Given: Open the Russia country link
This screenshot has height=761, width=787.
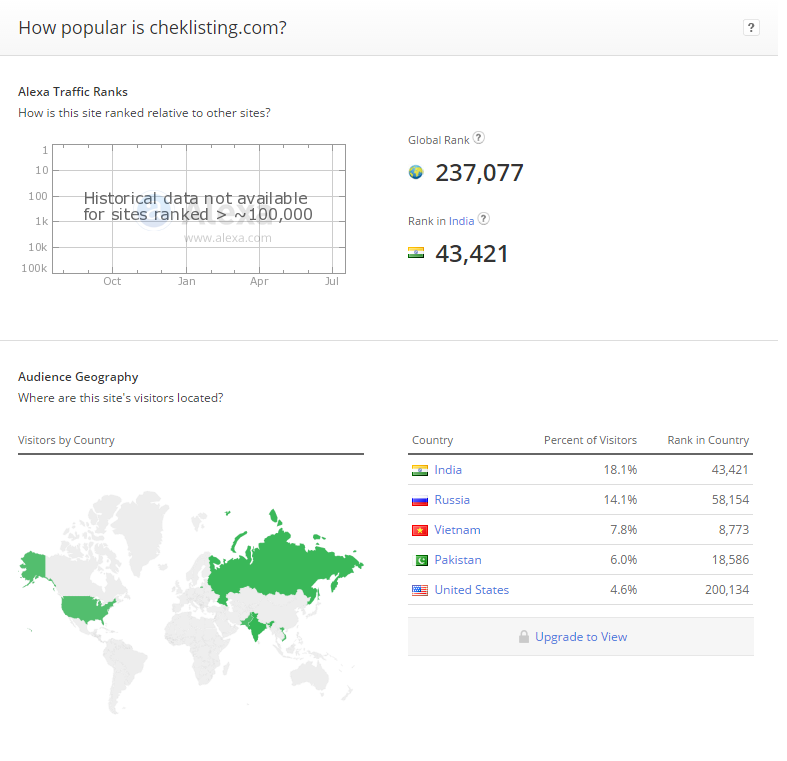Looking at the screenshot, I should pos(452,500).
